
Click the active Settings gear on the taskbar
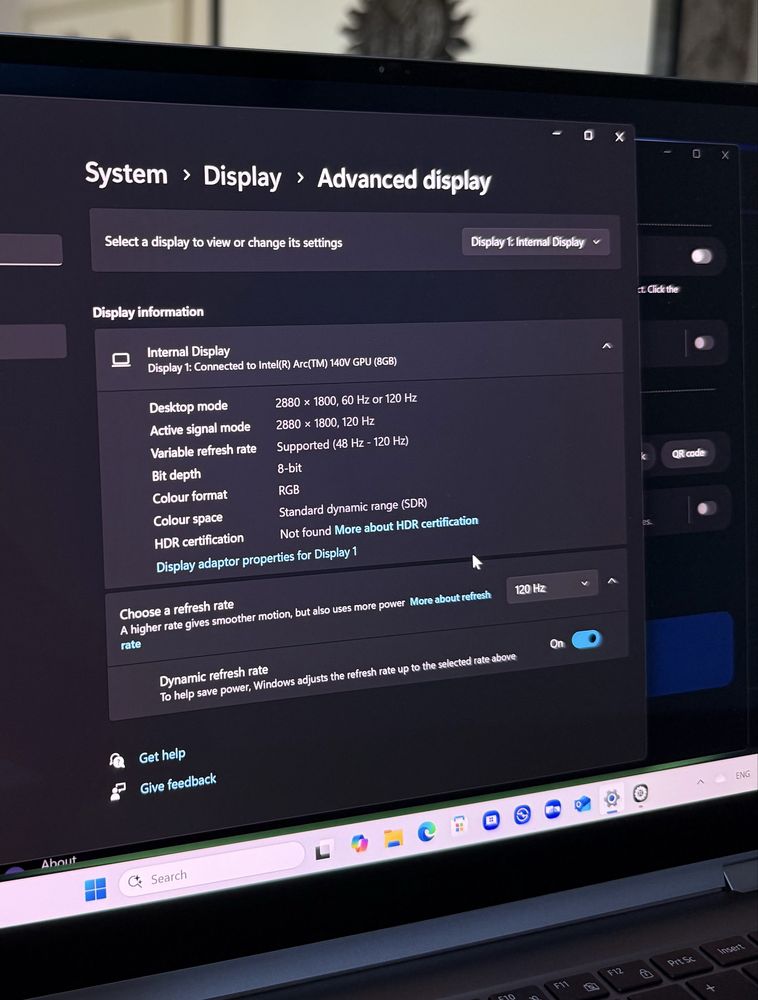tap(611, 798)
